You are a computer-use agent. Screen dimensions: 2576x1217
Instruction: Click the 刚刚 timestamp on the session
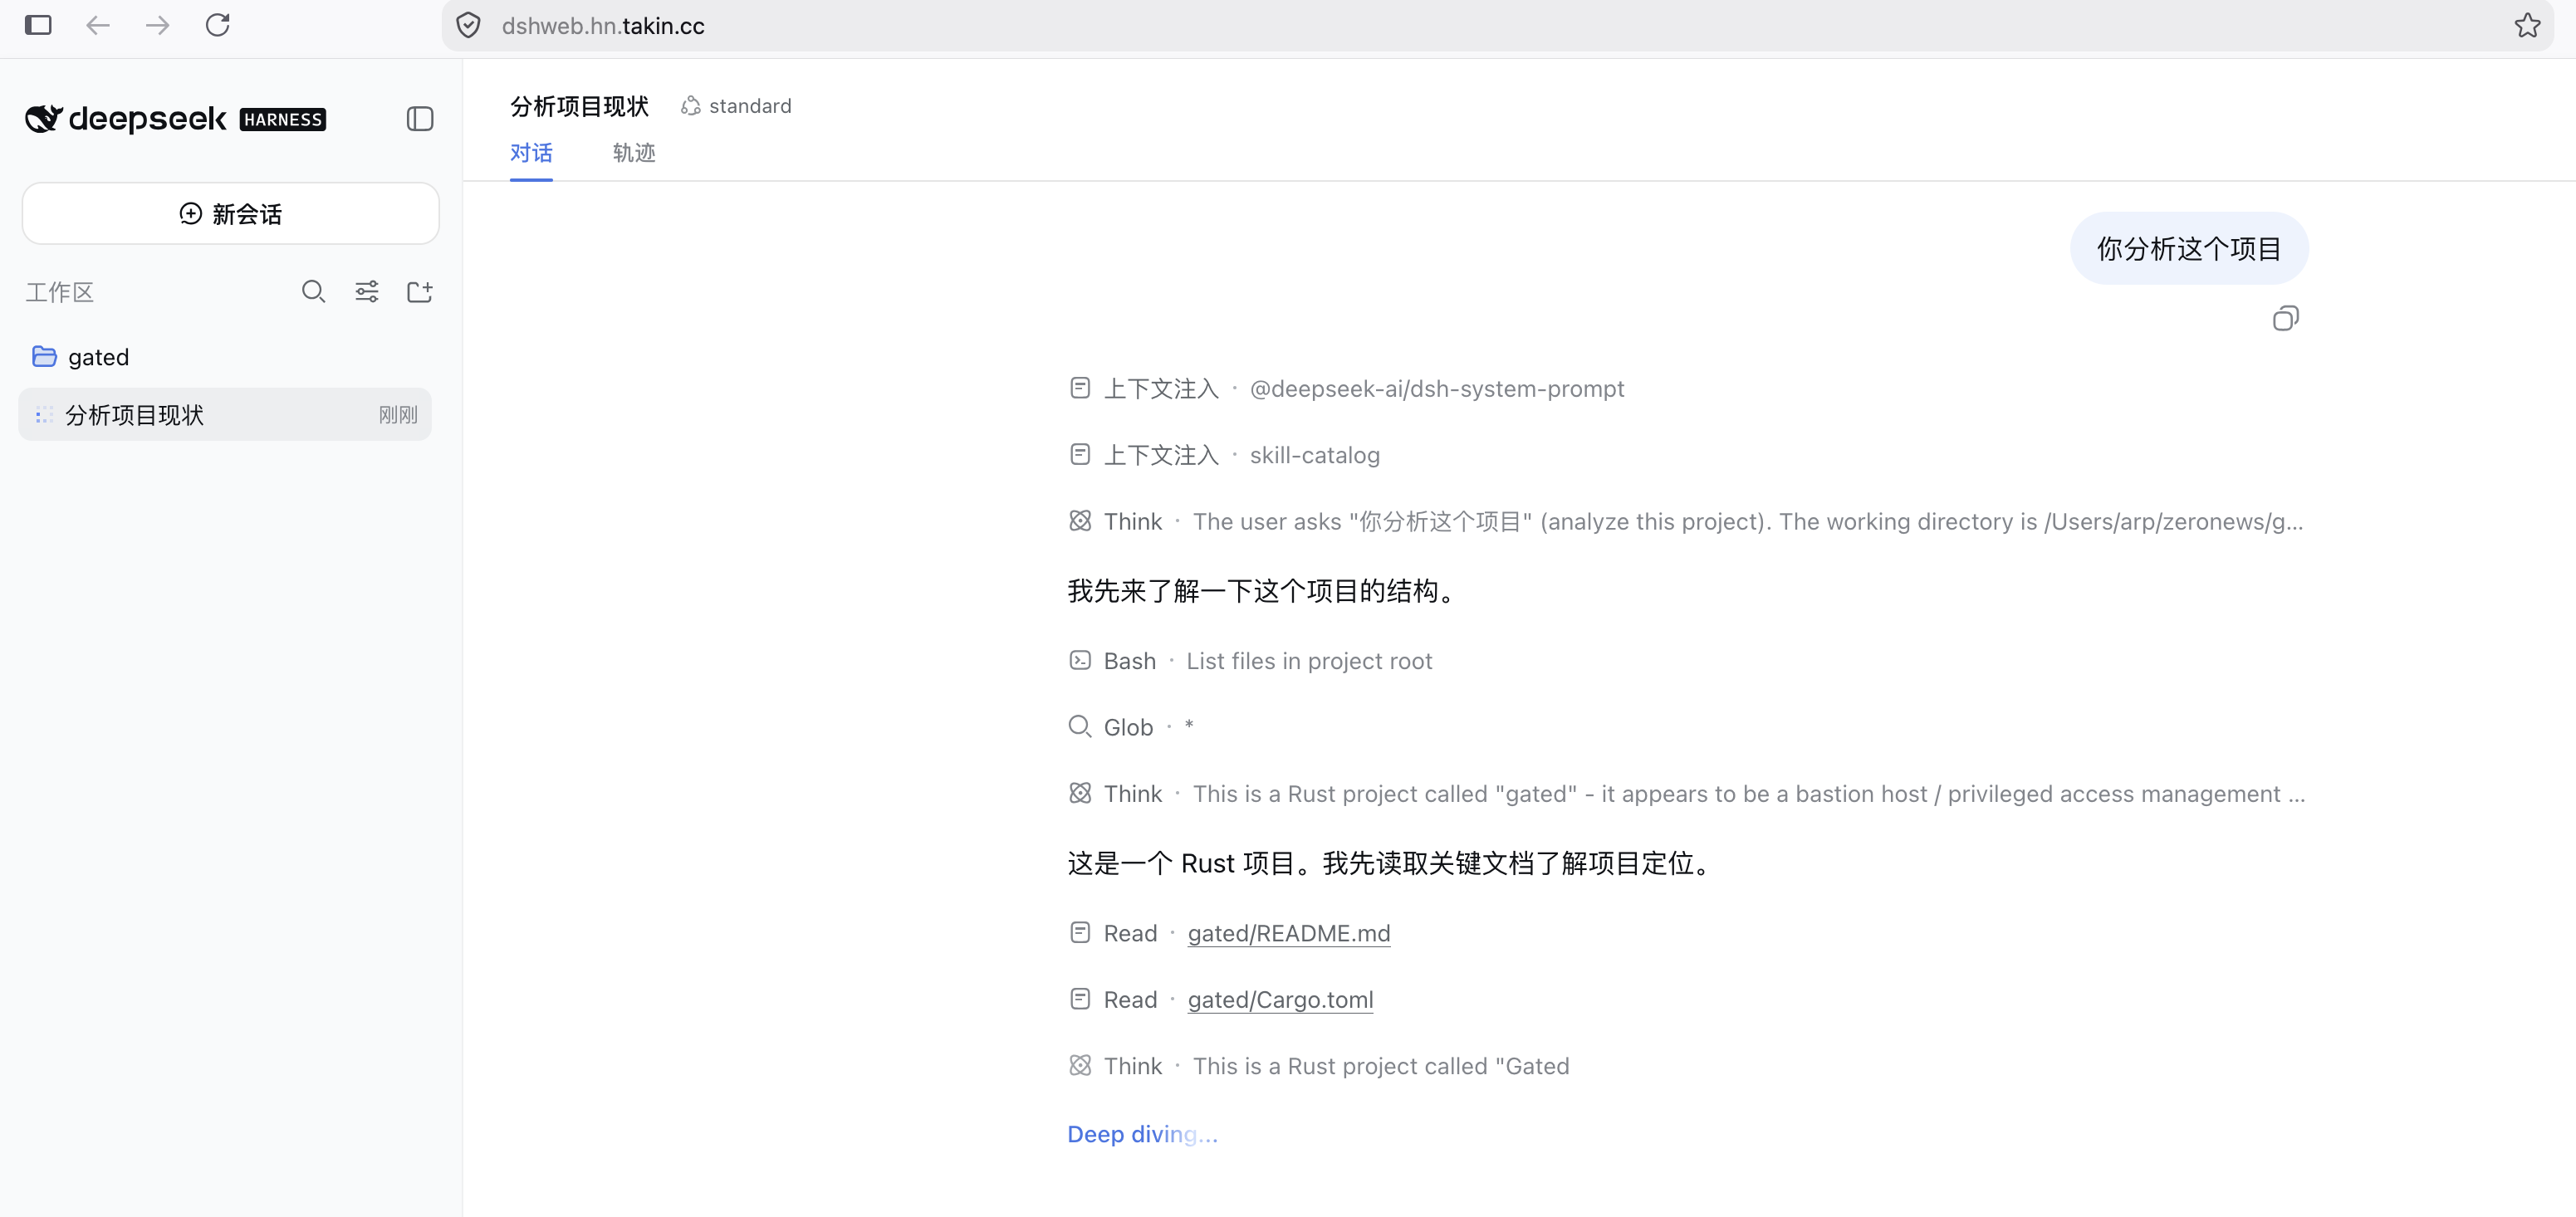tap(398, 415)
